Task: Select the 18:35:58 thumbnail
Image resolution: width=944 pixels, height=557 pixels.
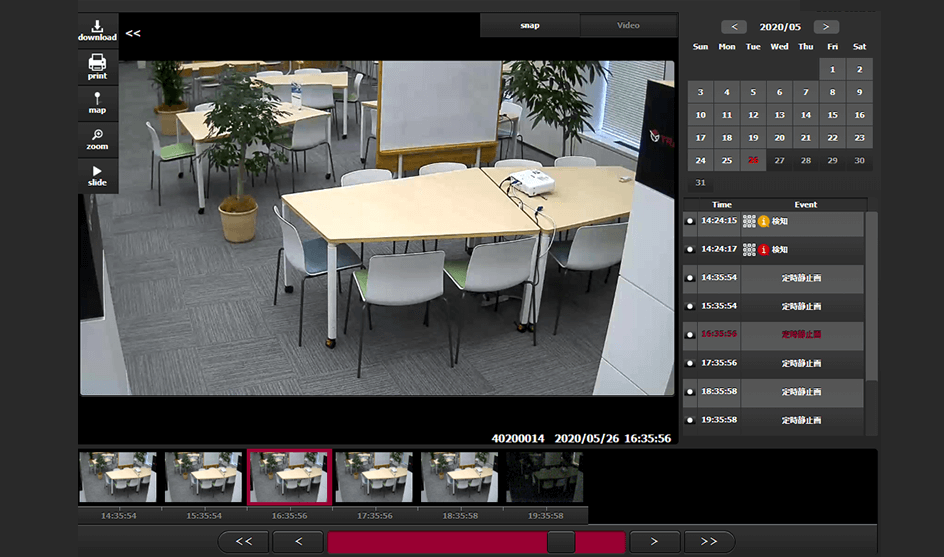Action: point(459,476)
